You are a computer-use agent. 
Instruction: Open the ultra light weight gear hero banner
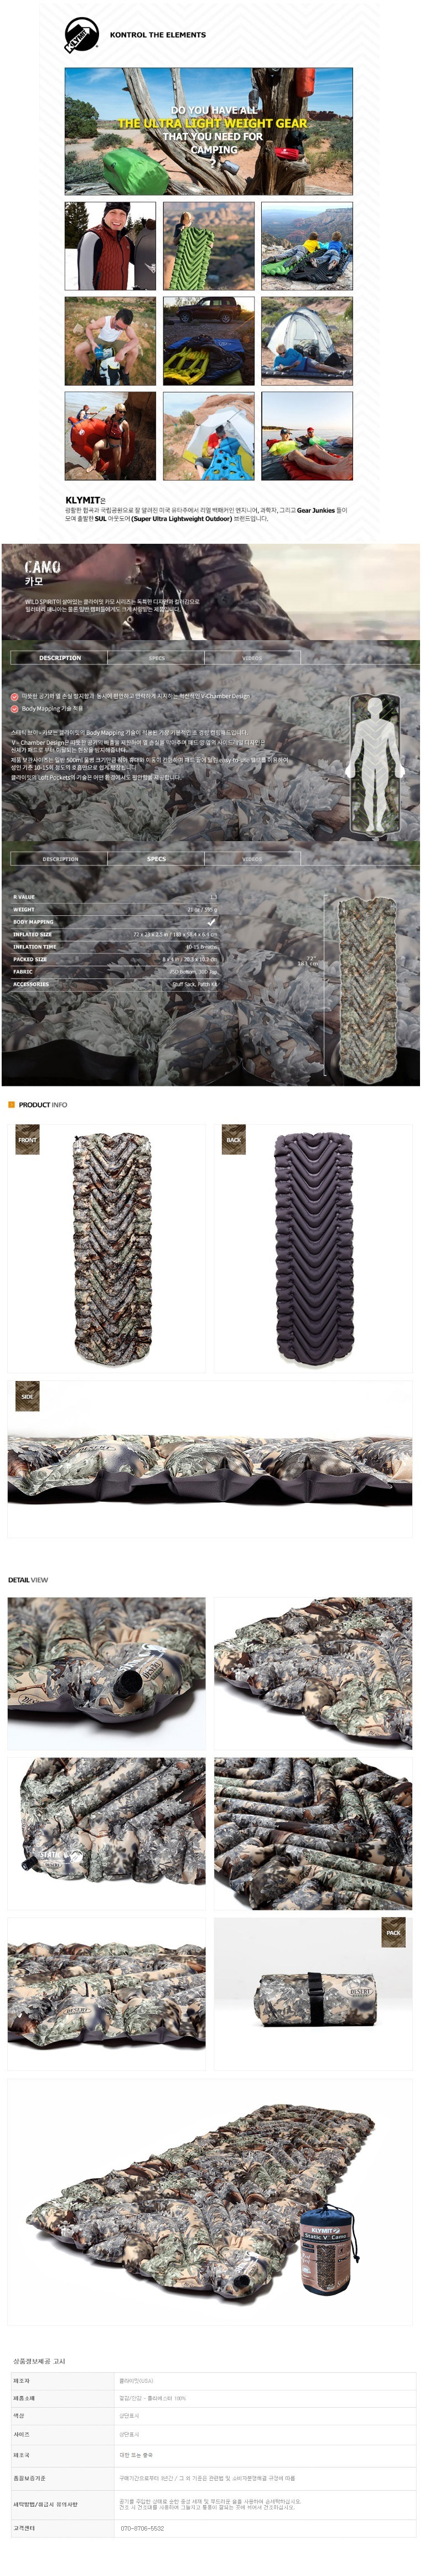point(209,131)
